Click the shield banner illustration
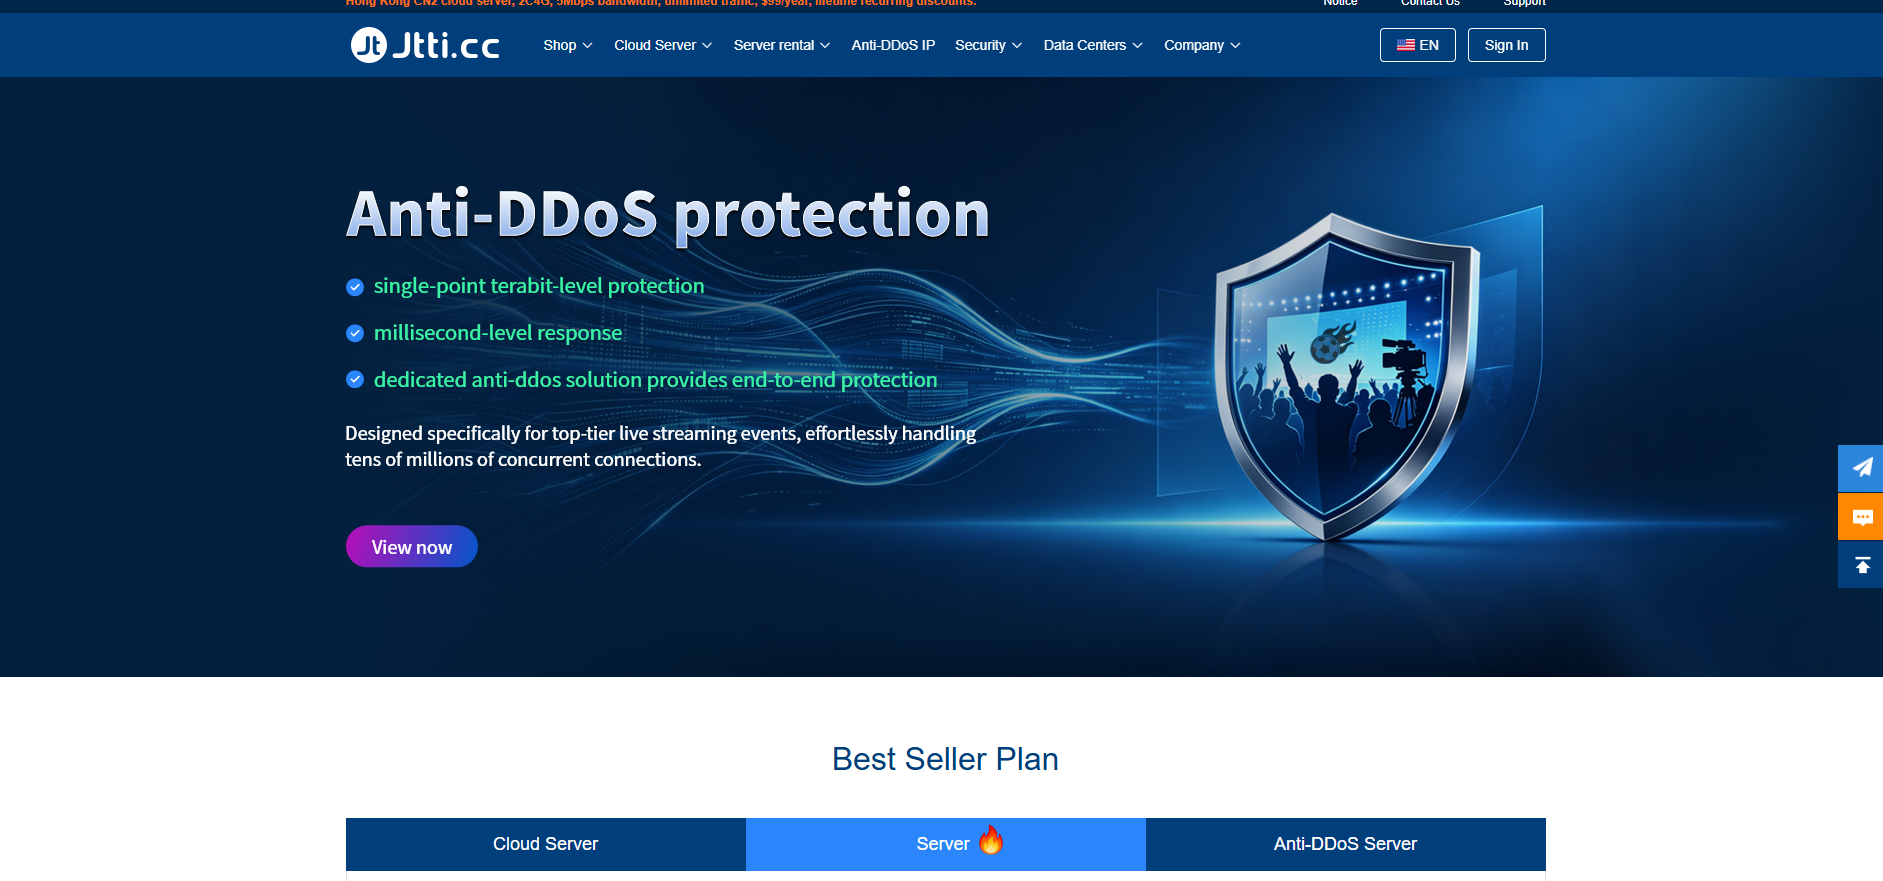 click(1350, 375)
